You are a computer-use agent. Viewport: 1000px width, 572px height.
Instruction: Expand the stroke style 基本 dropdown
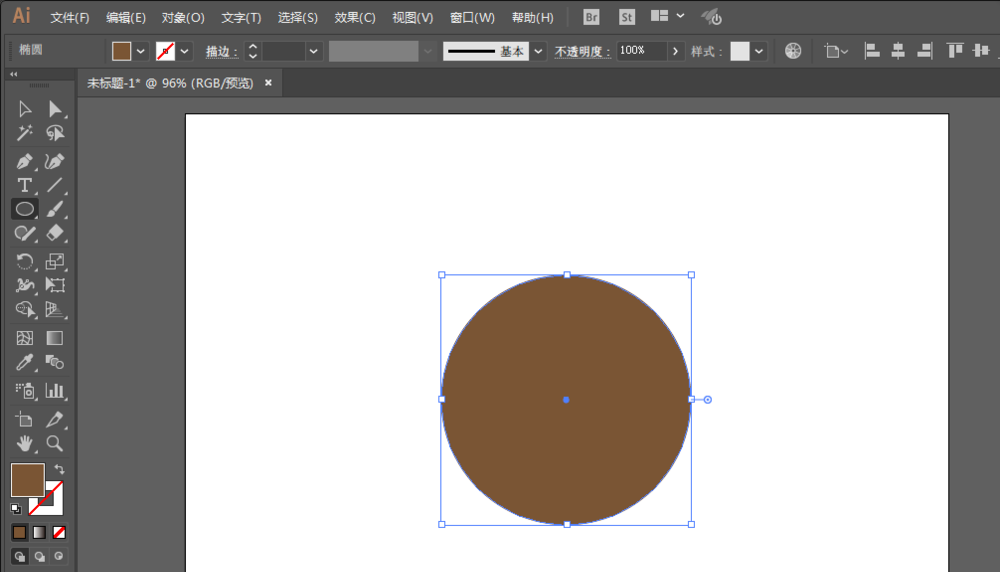539,51
